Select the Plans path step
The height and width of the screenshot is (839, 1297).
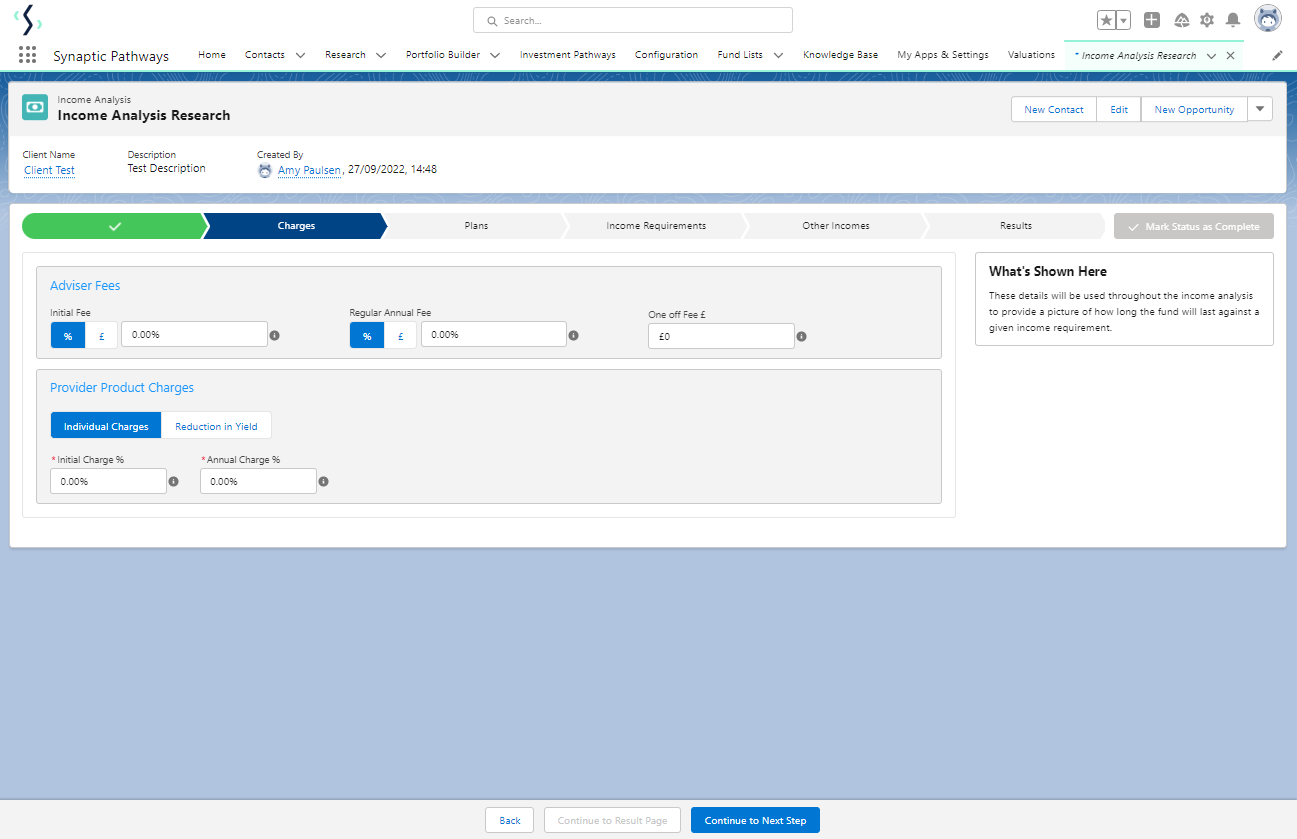[x=476, y=226]
